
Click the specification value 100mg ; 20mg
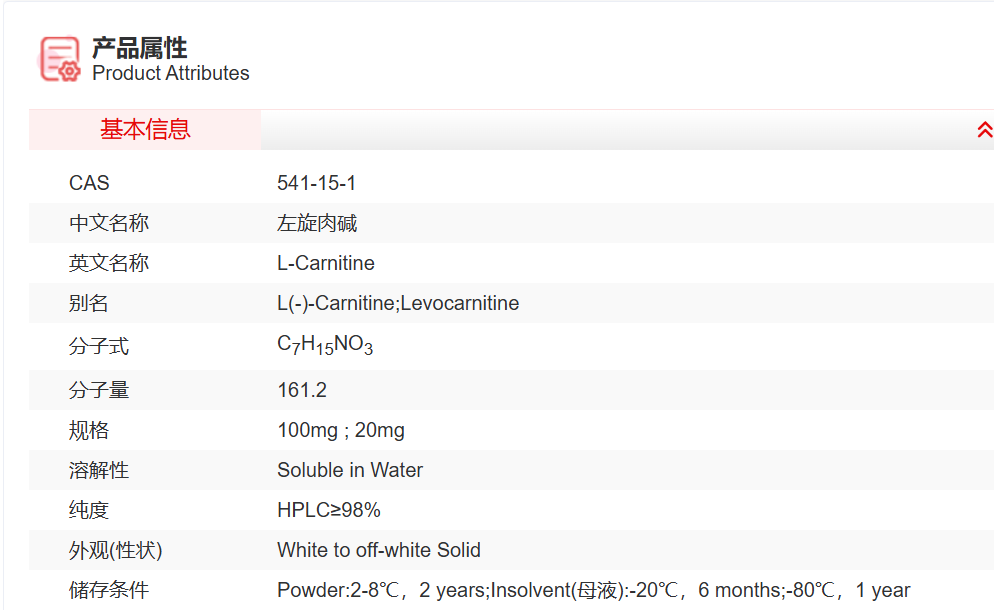point(341,431)
